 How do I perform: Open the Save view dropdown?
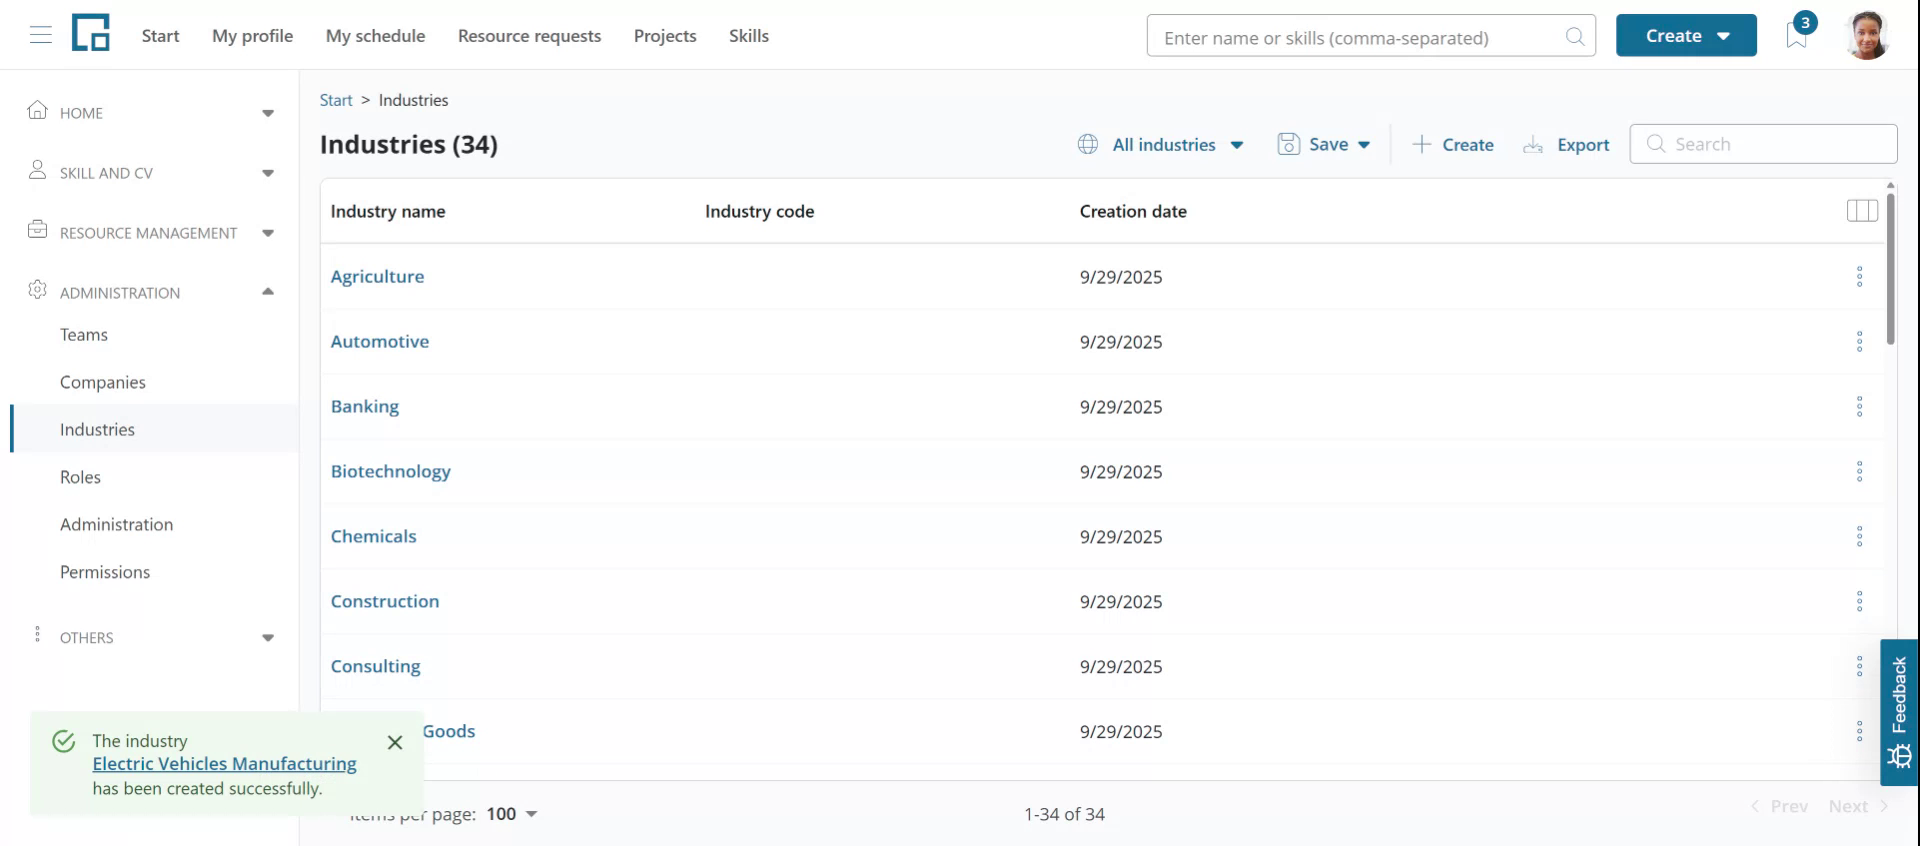(1324, 145)
